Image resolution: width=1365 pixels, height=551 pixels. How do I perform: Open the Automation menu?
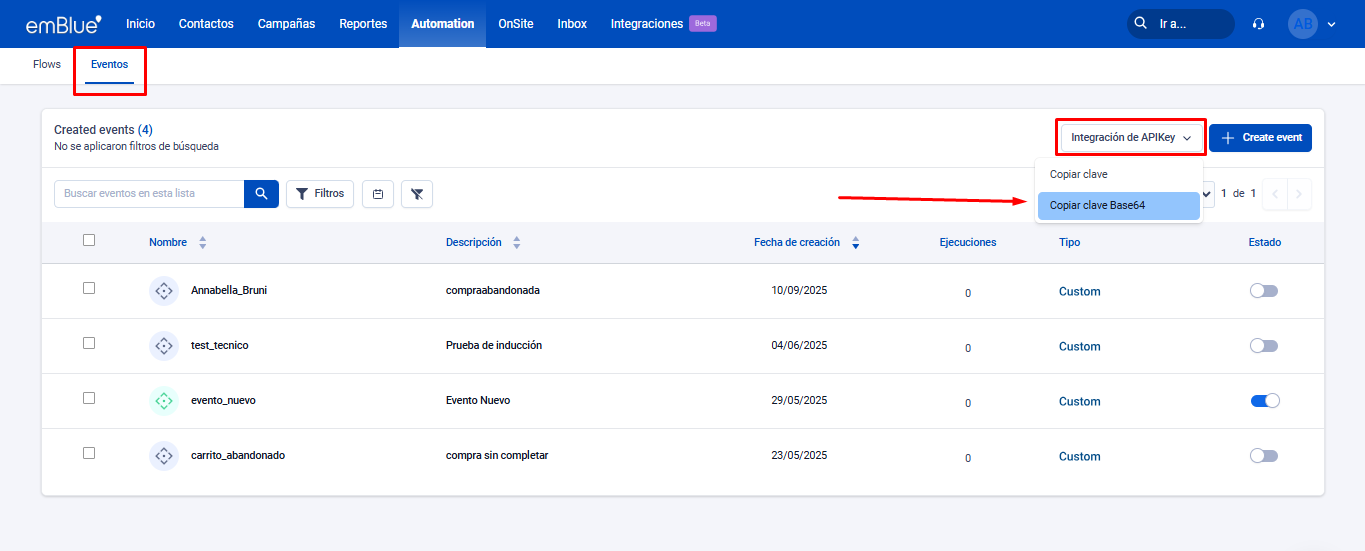(443, 24)
